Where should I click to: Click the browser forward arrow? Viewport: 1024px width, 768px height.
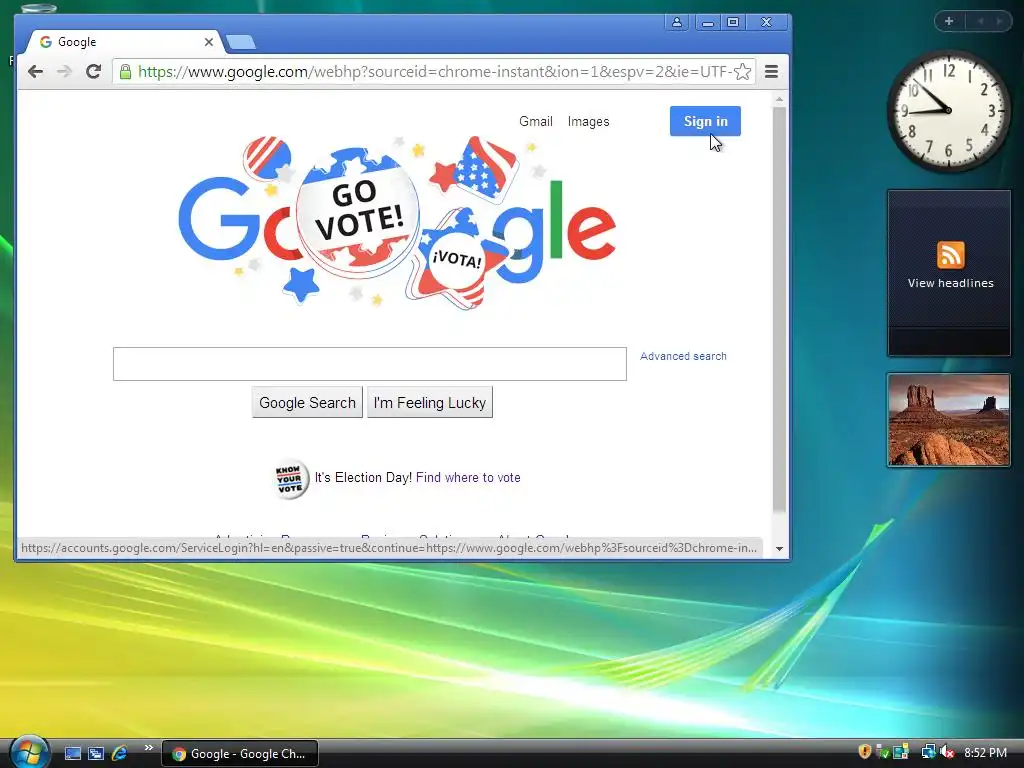point(64,71)
